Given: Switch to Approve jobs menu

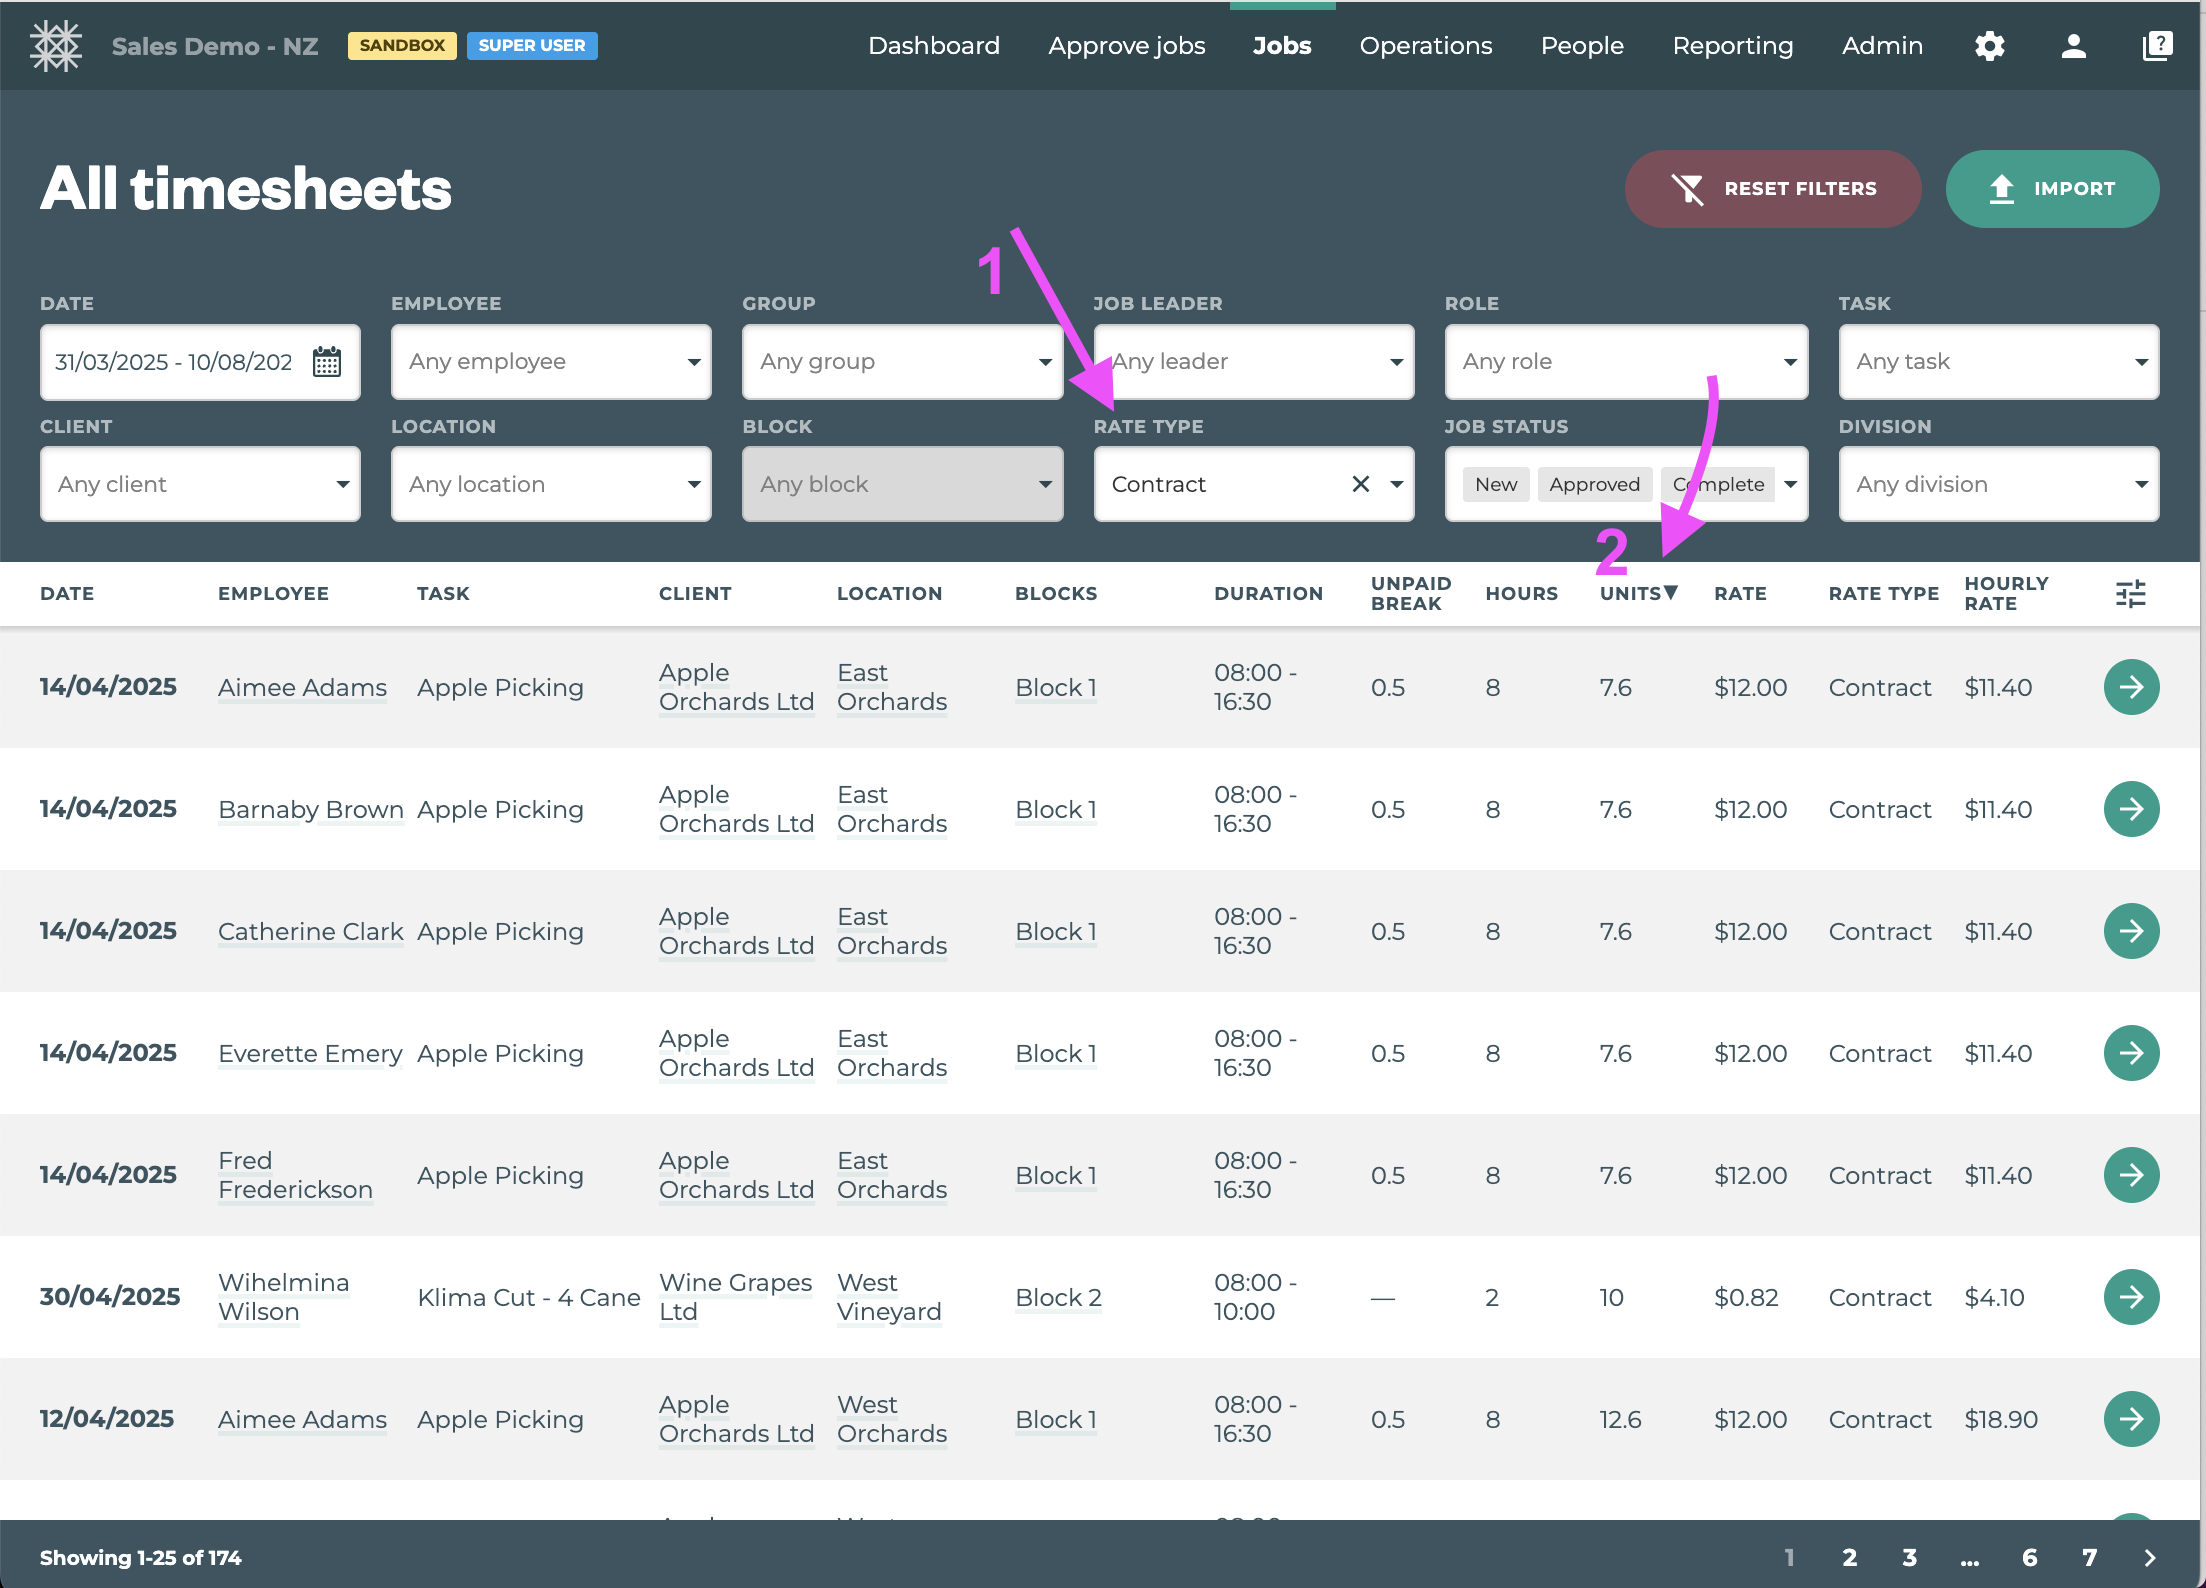Looking at the screenshot, I should [1126, 46].
